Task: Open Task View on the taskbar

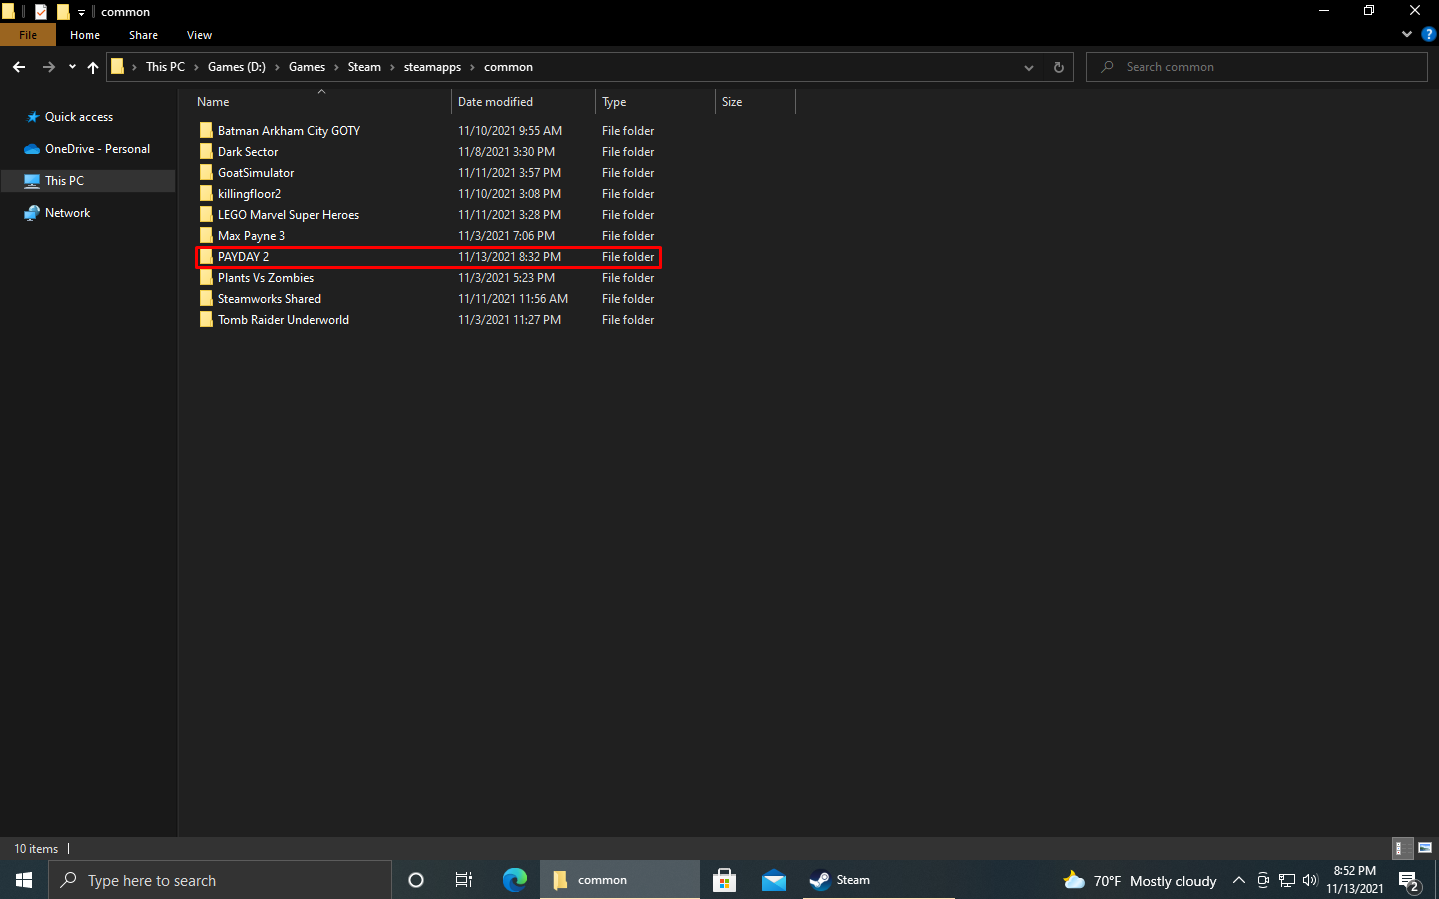Action: [464, 880]
